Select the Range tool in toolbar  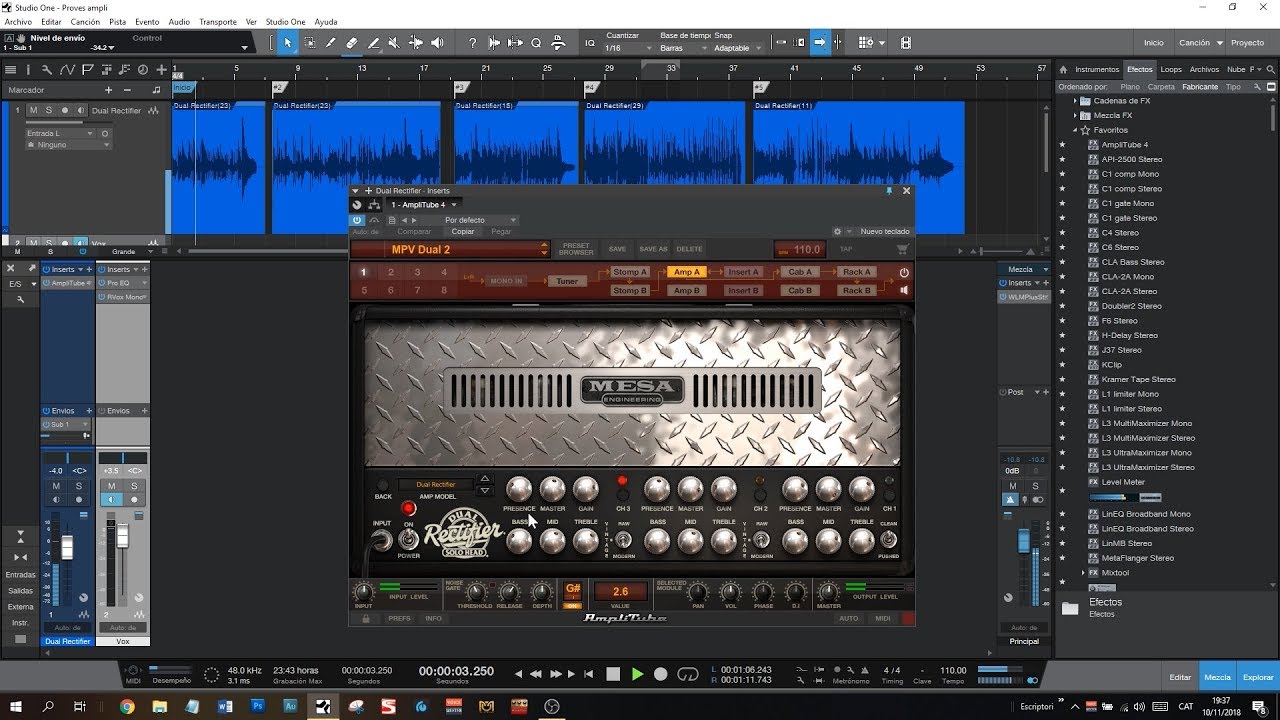point(309,43)
